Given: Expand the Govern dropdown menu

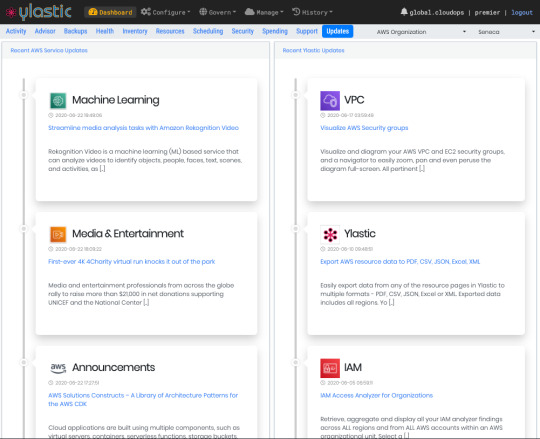Looking at the screenshot, I should [x=218, y=12].
